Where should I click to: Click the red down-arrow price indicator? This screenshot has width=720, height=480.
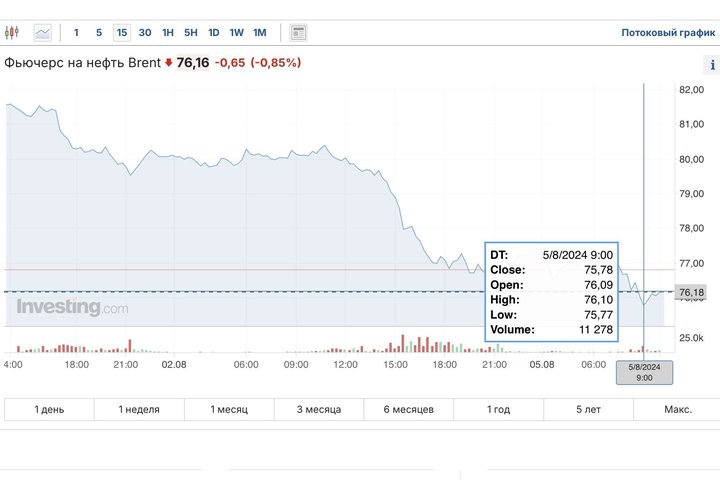169,63
